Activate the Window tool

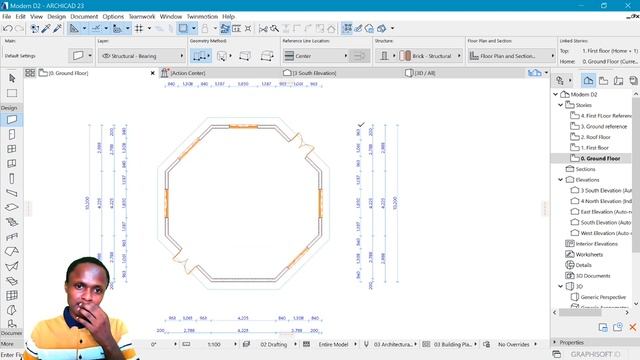pyautogui.click(x=12, y=149)
